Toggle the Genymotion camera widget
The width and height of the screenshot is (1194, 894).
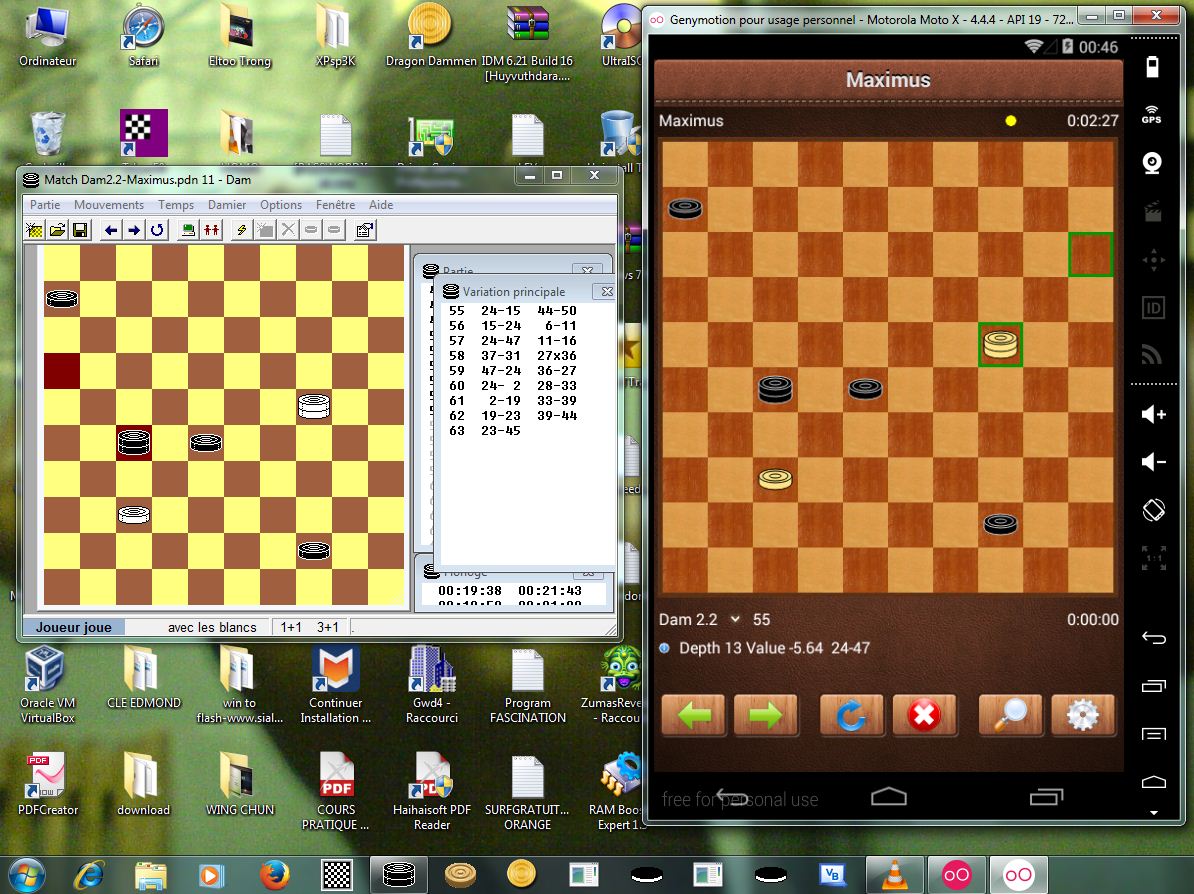[x=1152, y=162]
